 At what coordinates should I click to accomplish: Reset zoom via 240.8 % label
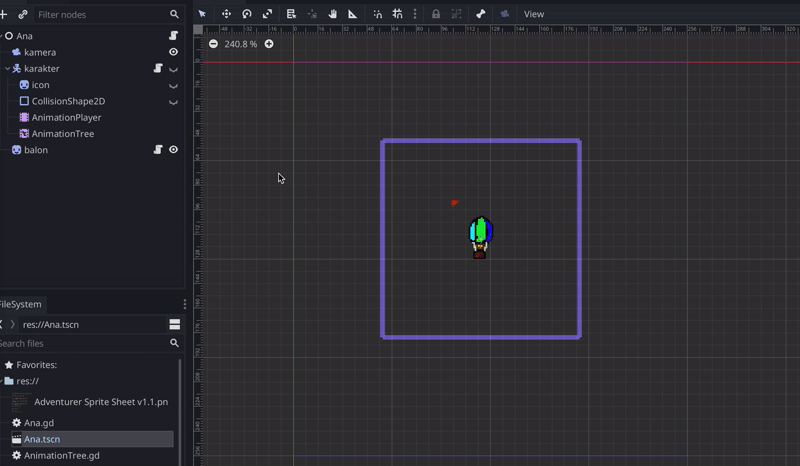click(x=241, y=44)
